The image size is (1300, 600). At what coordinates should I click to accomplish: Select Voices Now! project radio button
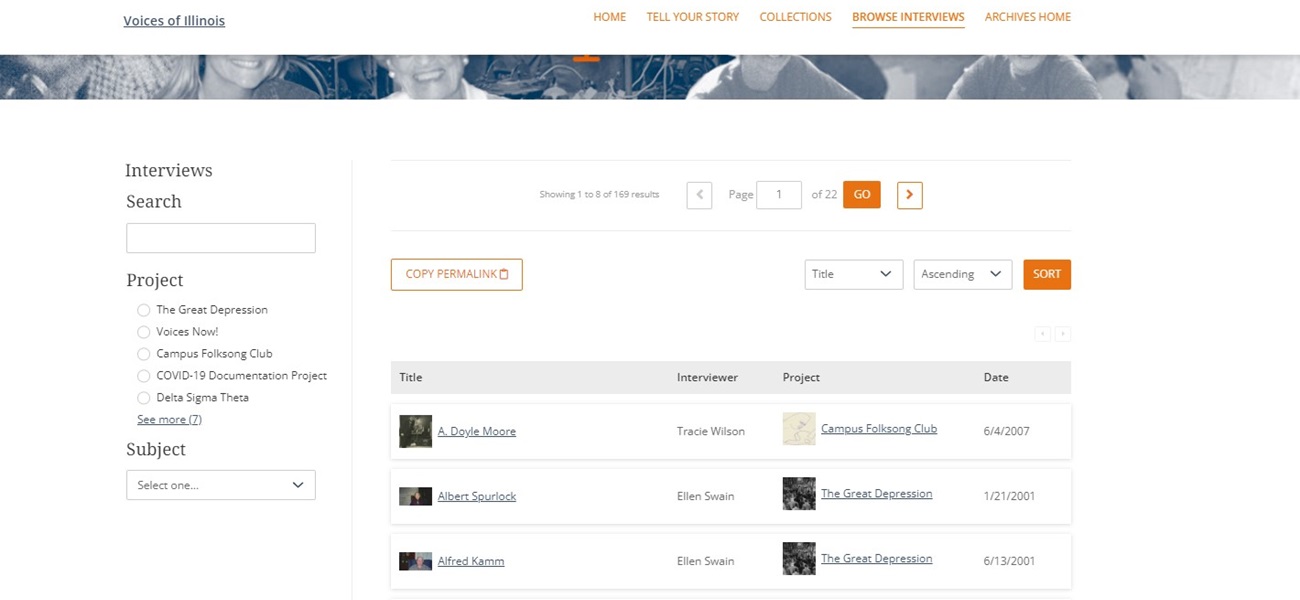144,332
